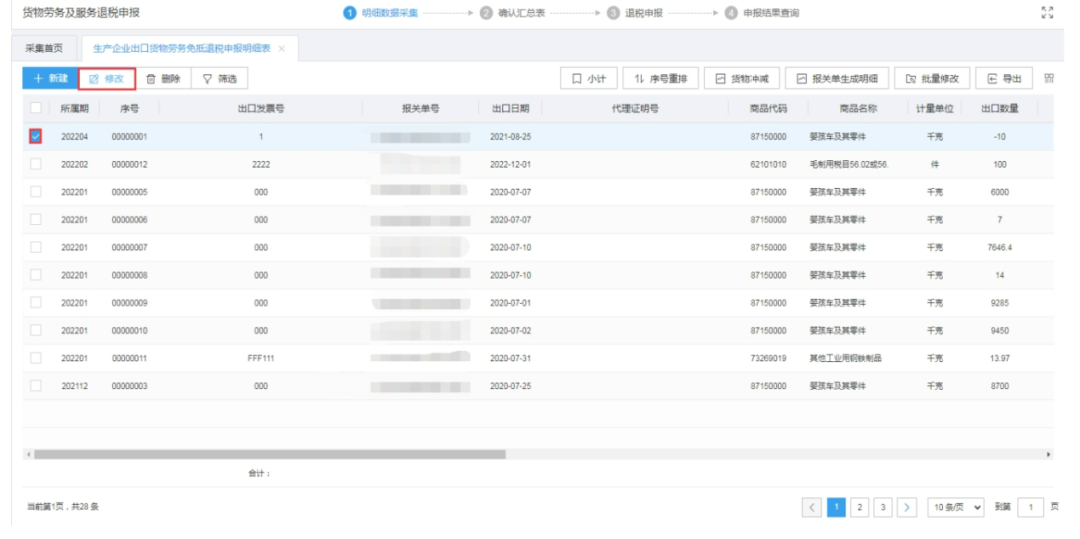The image size is (1080, 539).
Task: Select page 3 in pagination
Action: click(x=883, y=507)
